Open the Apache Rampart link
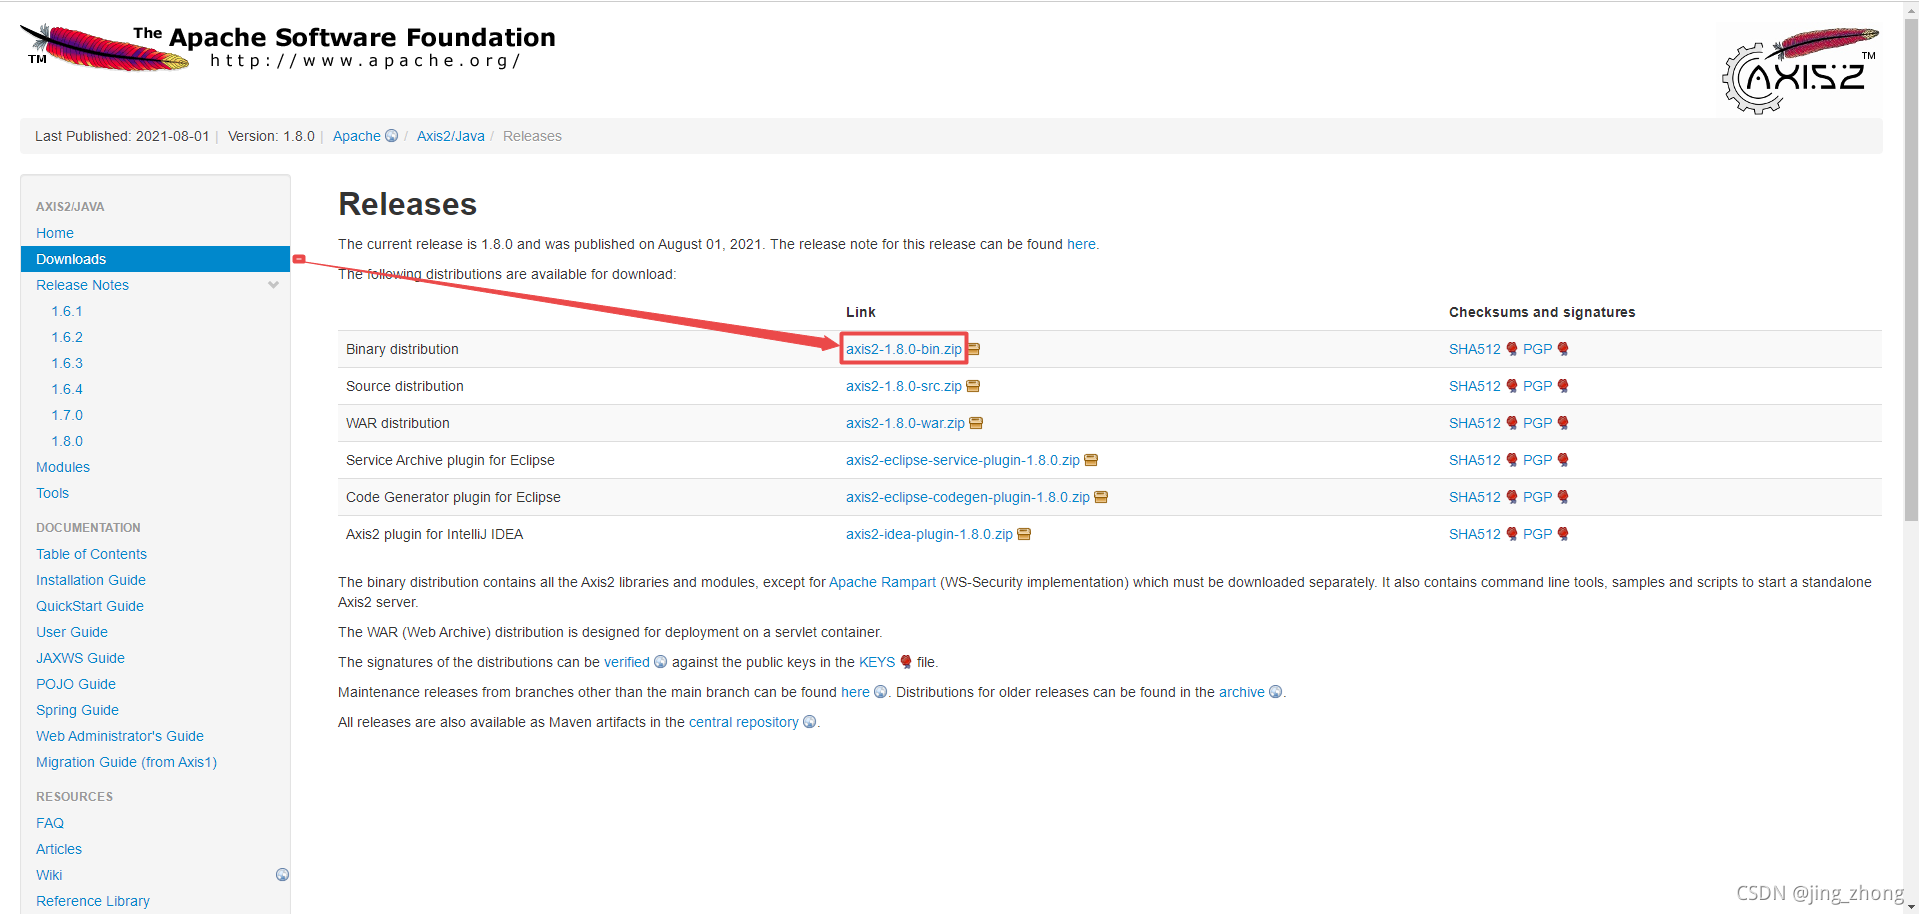Viewport: 1919px width, 914px height. click(x=883, y=582)
